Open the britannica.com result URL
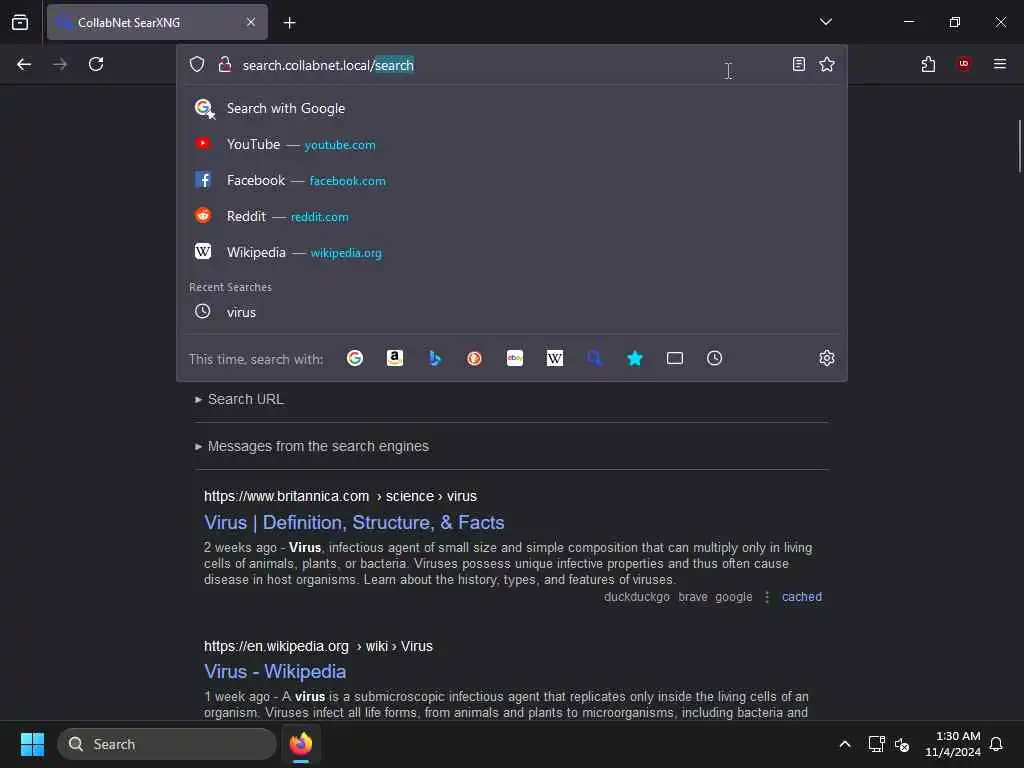The height and width of the screenshot is (768, 1024). point(340,496)
